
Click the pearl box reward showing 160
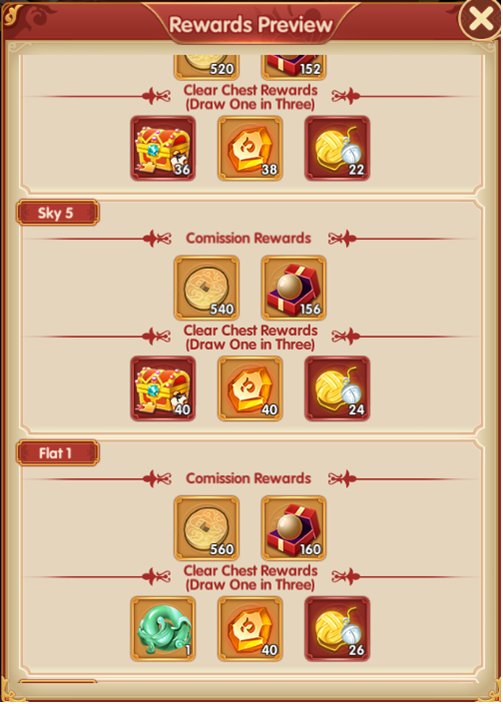point(294,528)
